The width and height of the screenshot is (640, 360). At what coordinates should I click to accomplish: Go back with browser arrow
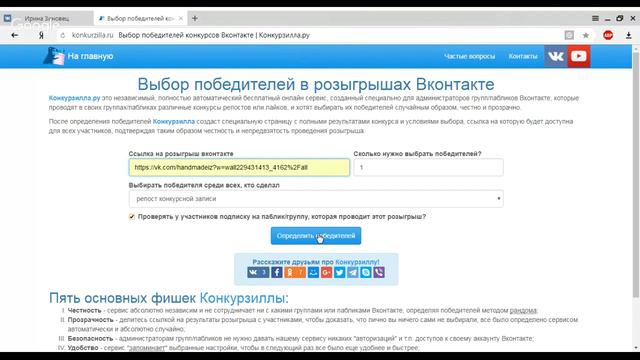point(15,36)
